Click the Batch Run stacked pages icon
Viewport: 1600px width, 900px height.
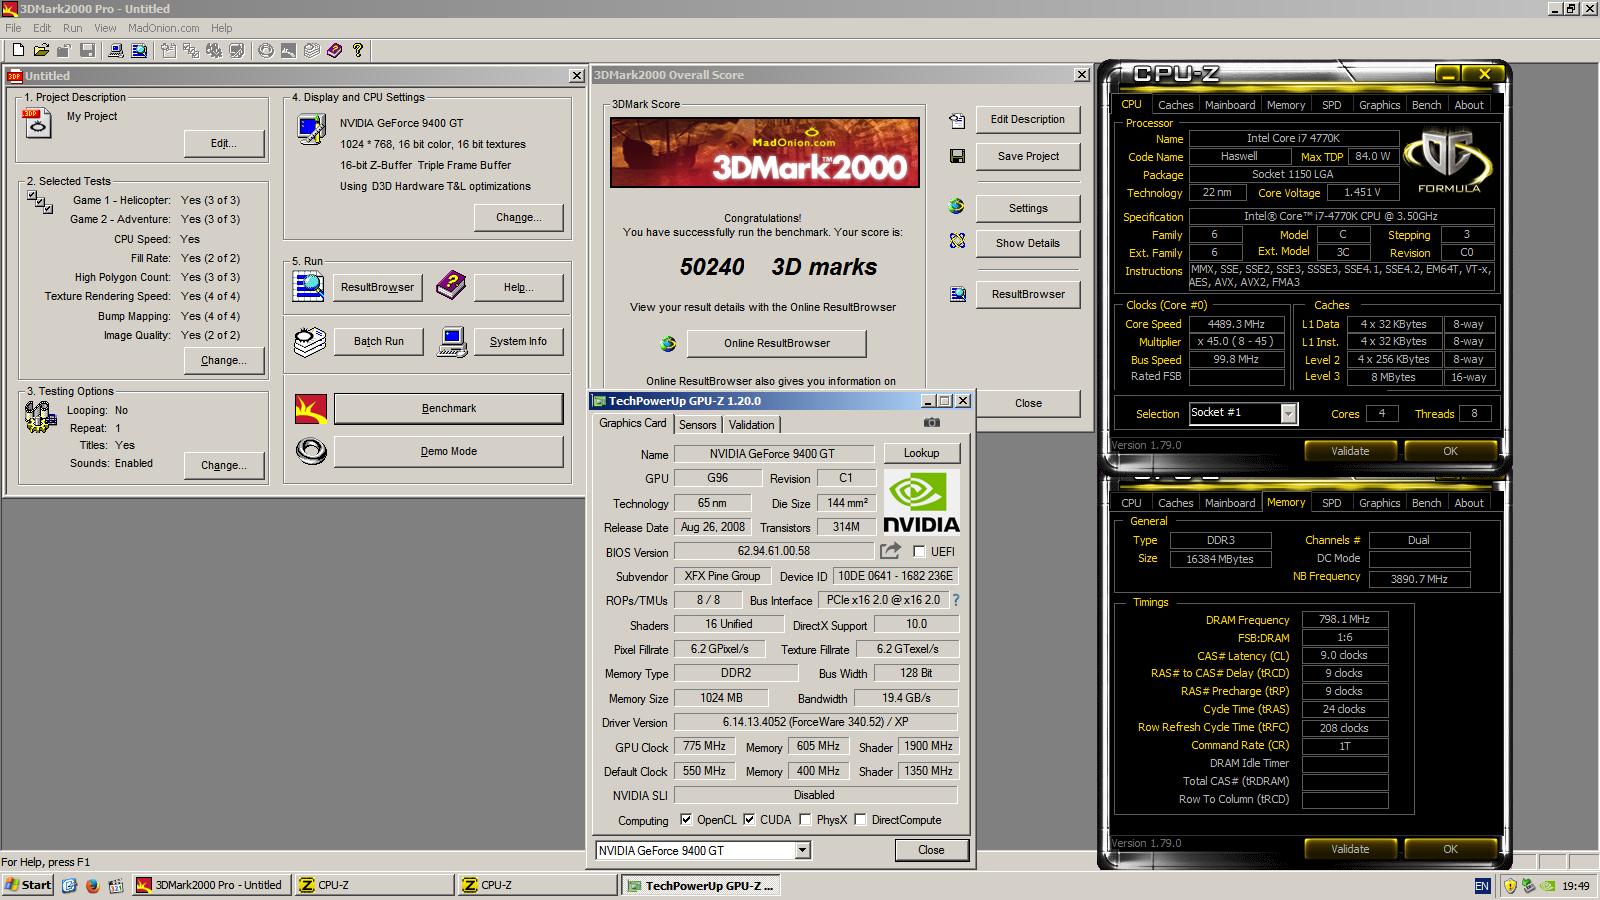pyautogui.click(x=309, y=342)
